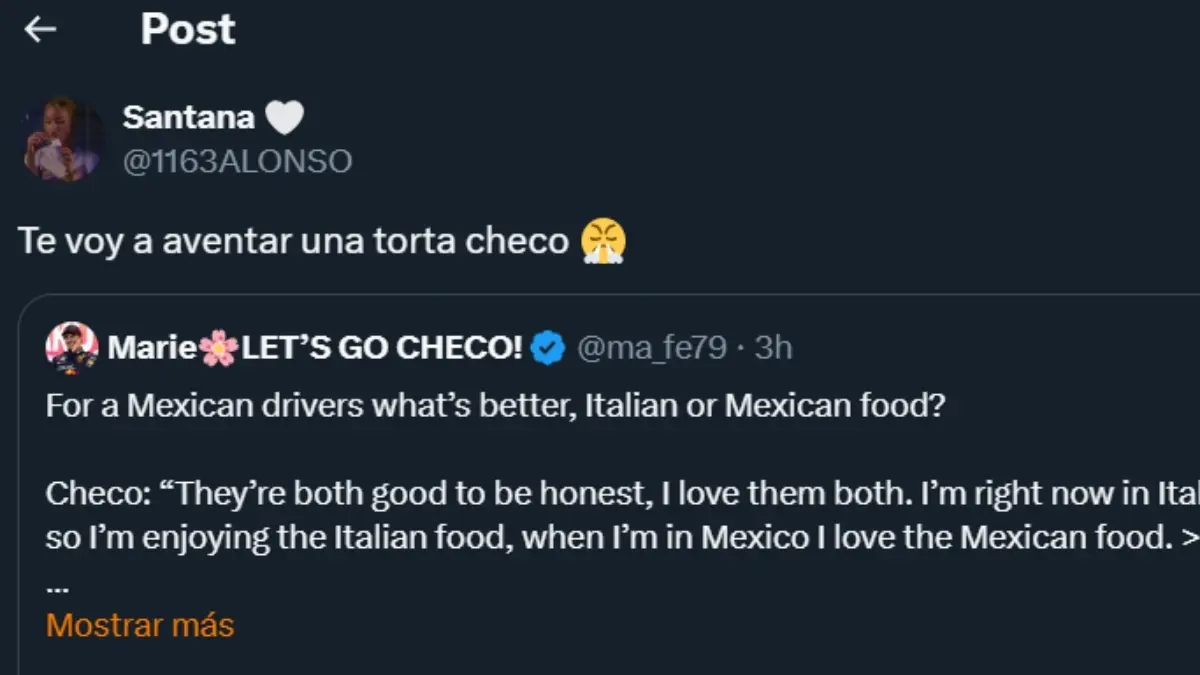The height and width of the screenshot is (675, 1200).
Task: Click the Post header title
Action: click(x=187, y=29)
